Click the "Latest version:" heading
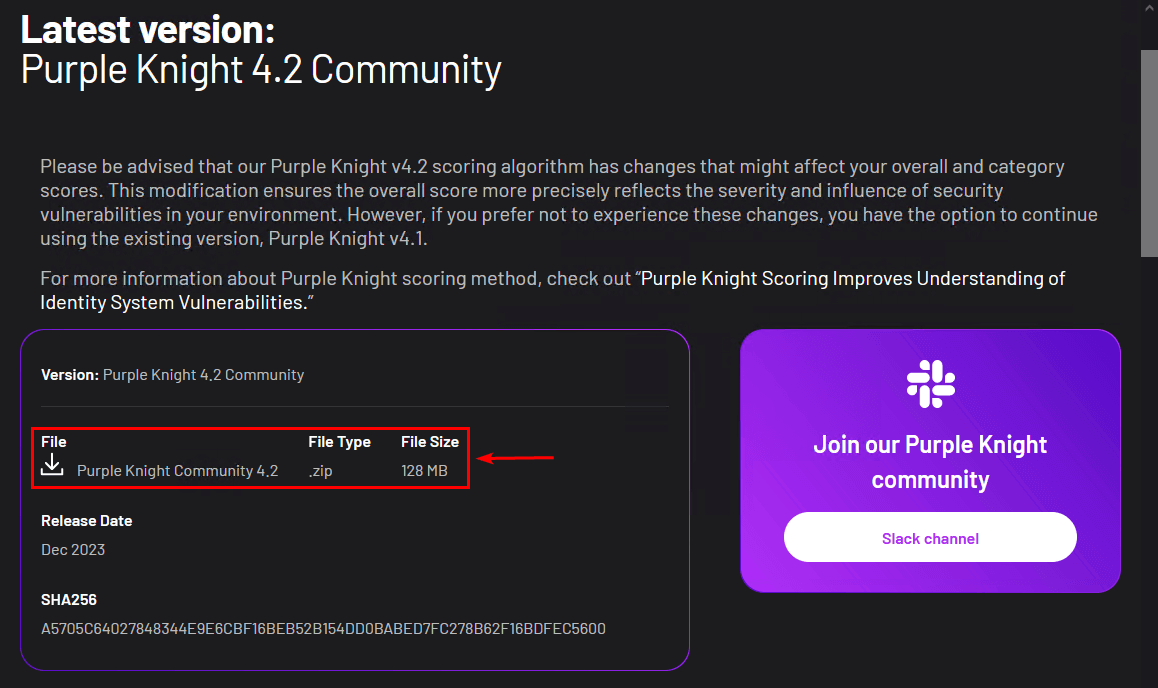The height and width of the screenshot is (688, 1158). tap(147, 29)
